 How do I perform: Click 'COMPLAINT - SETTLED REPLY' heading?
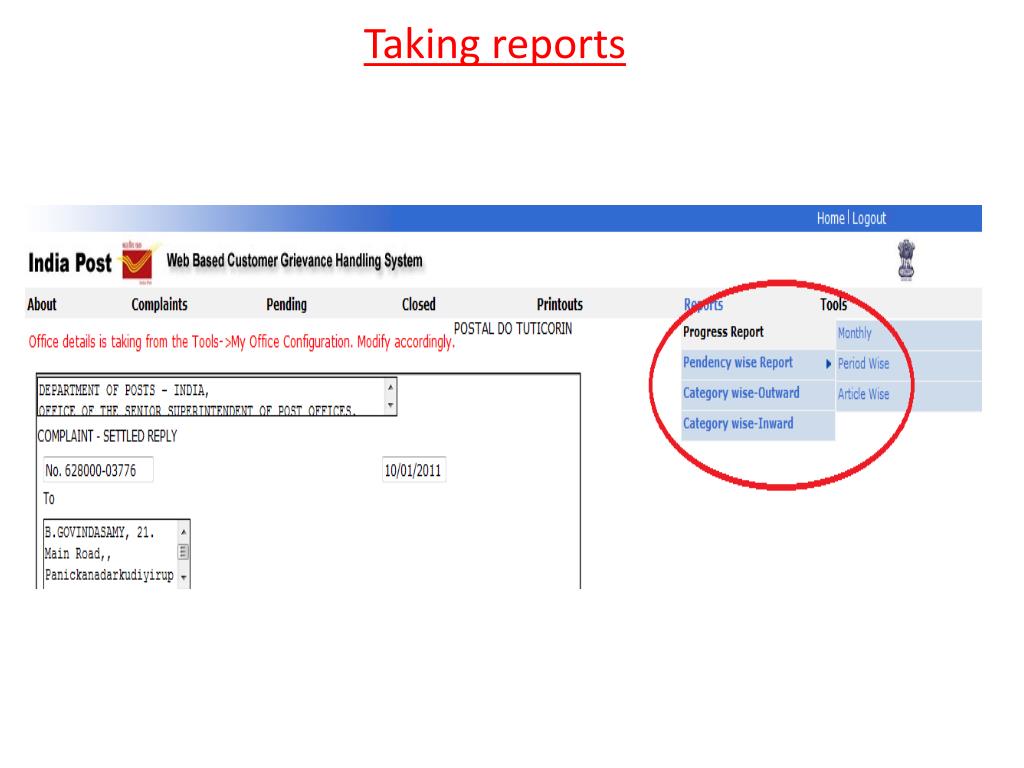pyautogui.click(x=107, y=436)
